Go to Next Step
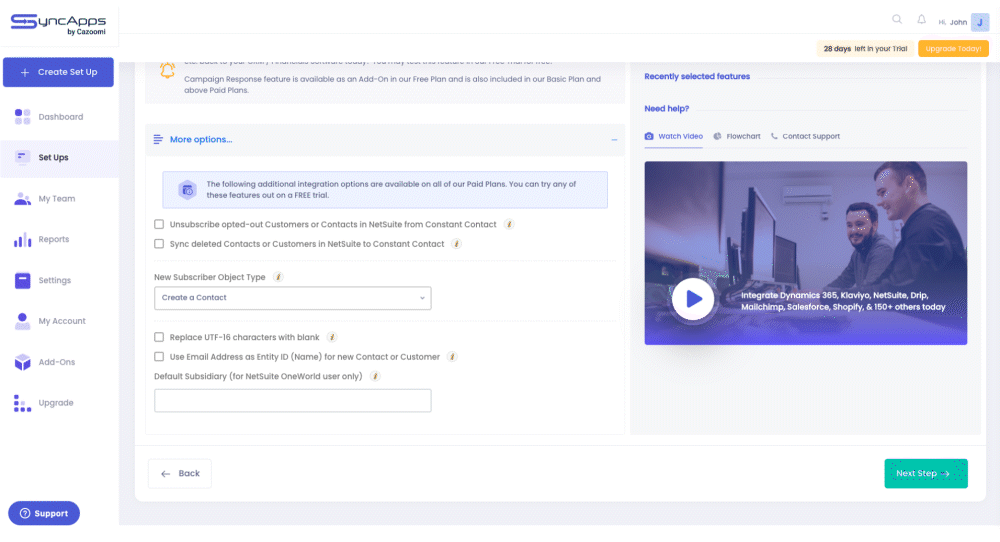Screen dimensions: 1000x542 point(925,473)
